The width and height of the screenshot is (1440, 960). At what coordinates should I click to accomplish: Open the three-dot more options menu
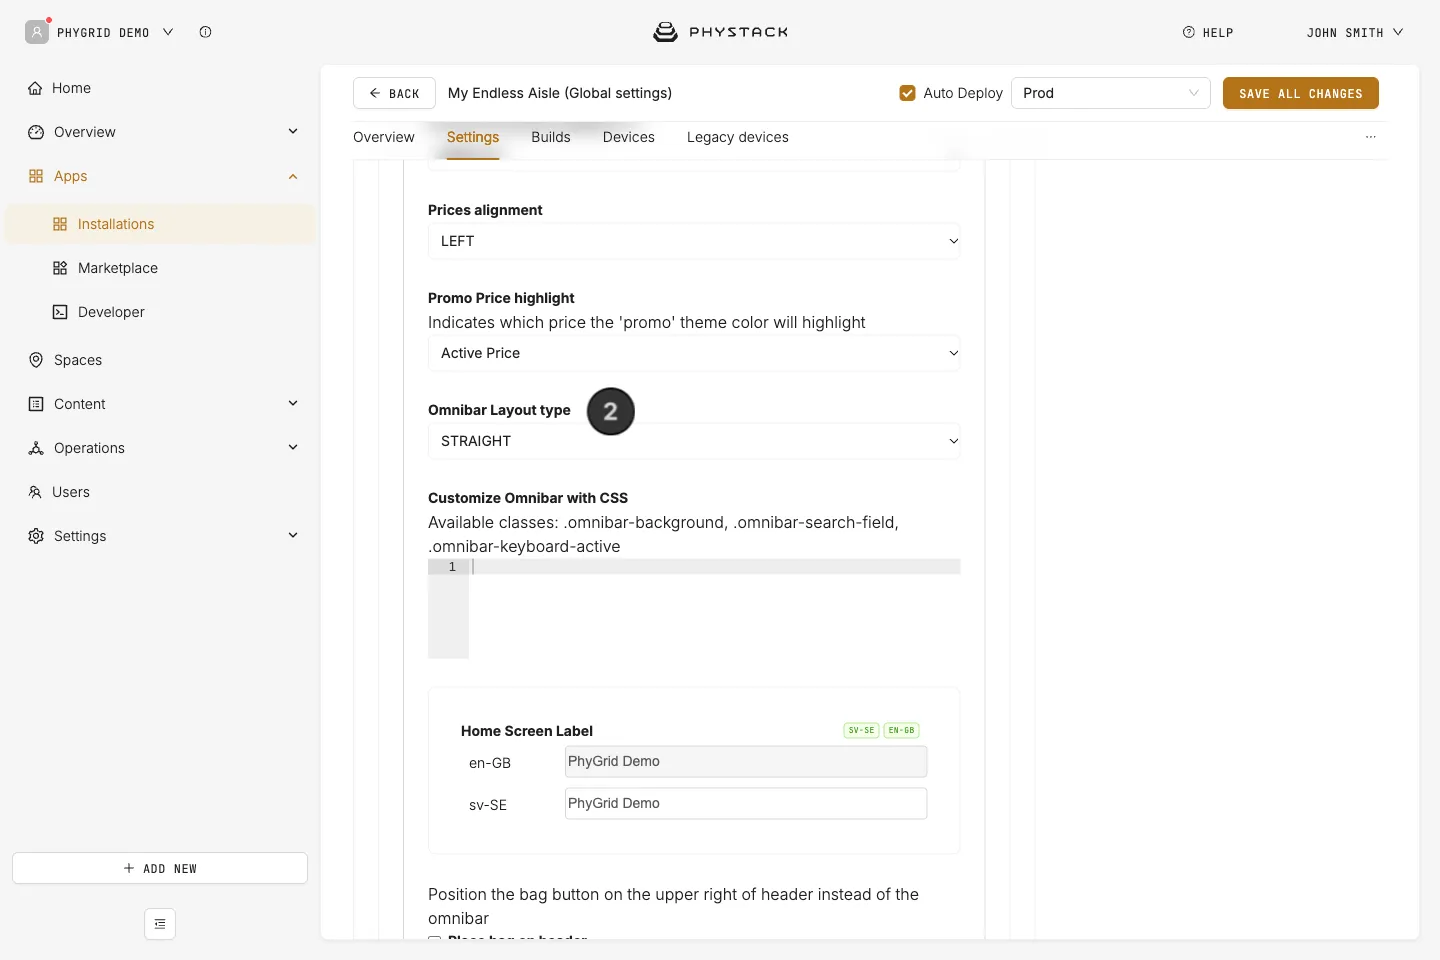pos(1371,137)
